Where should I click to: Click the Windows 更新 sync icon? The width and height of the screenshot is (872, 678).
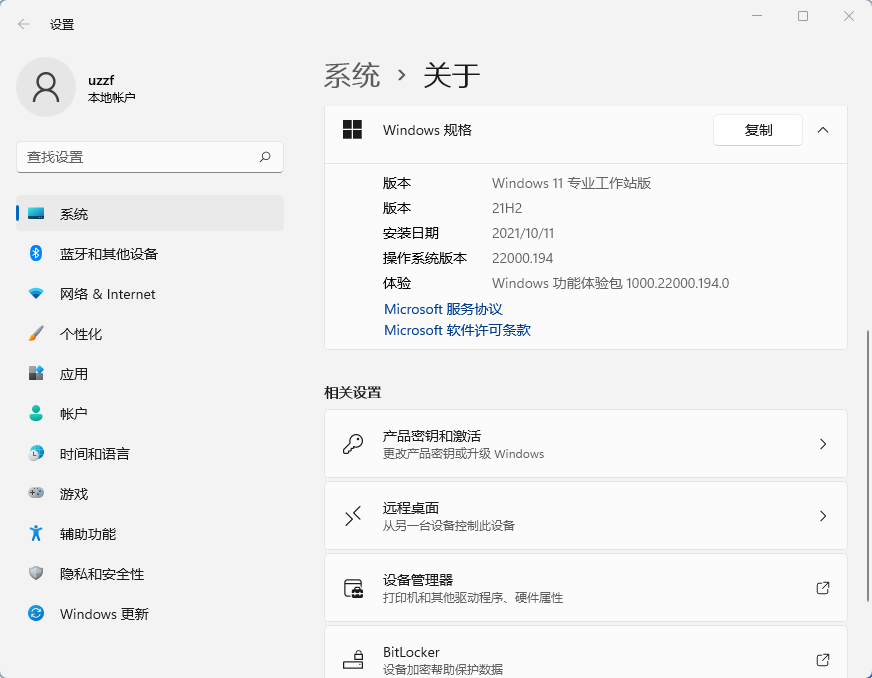tap(36, 614)
